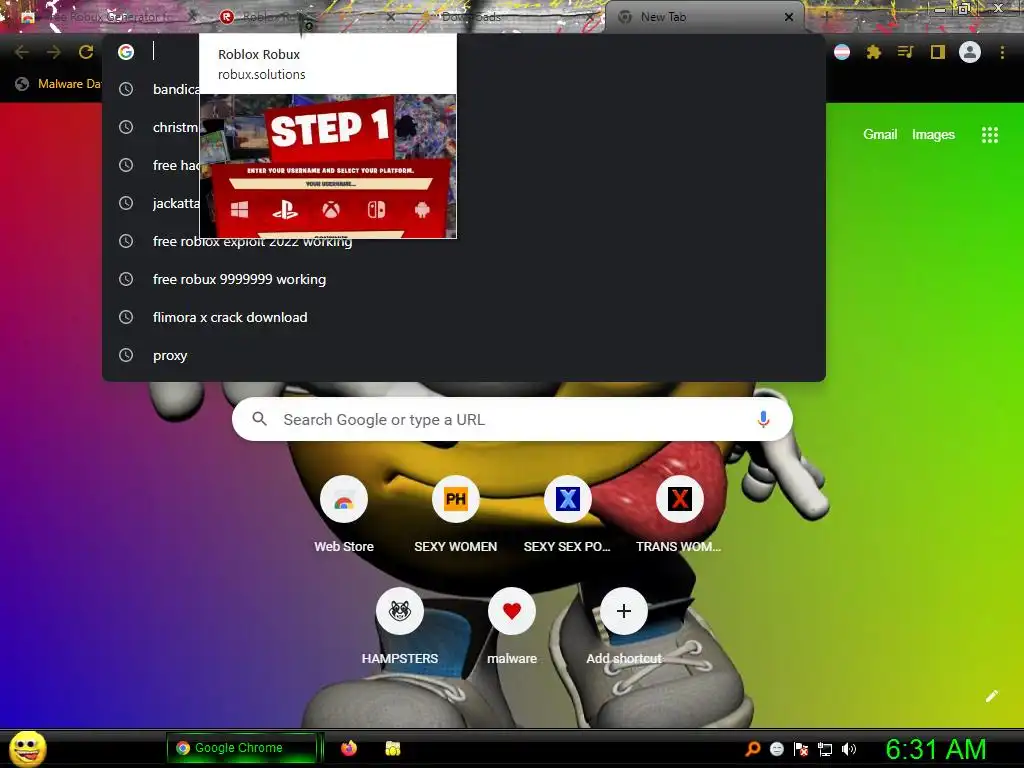This screenshot has height=768, width=1024.
Task: Open the Chrome profile avatar
Action: 970,52
